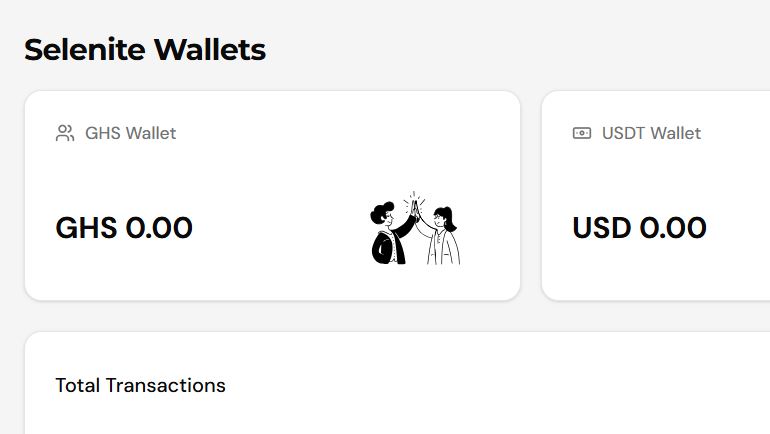Click the high-five illustration in the GHS card
Viewport: 770px width, 434px height.
416,229
